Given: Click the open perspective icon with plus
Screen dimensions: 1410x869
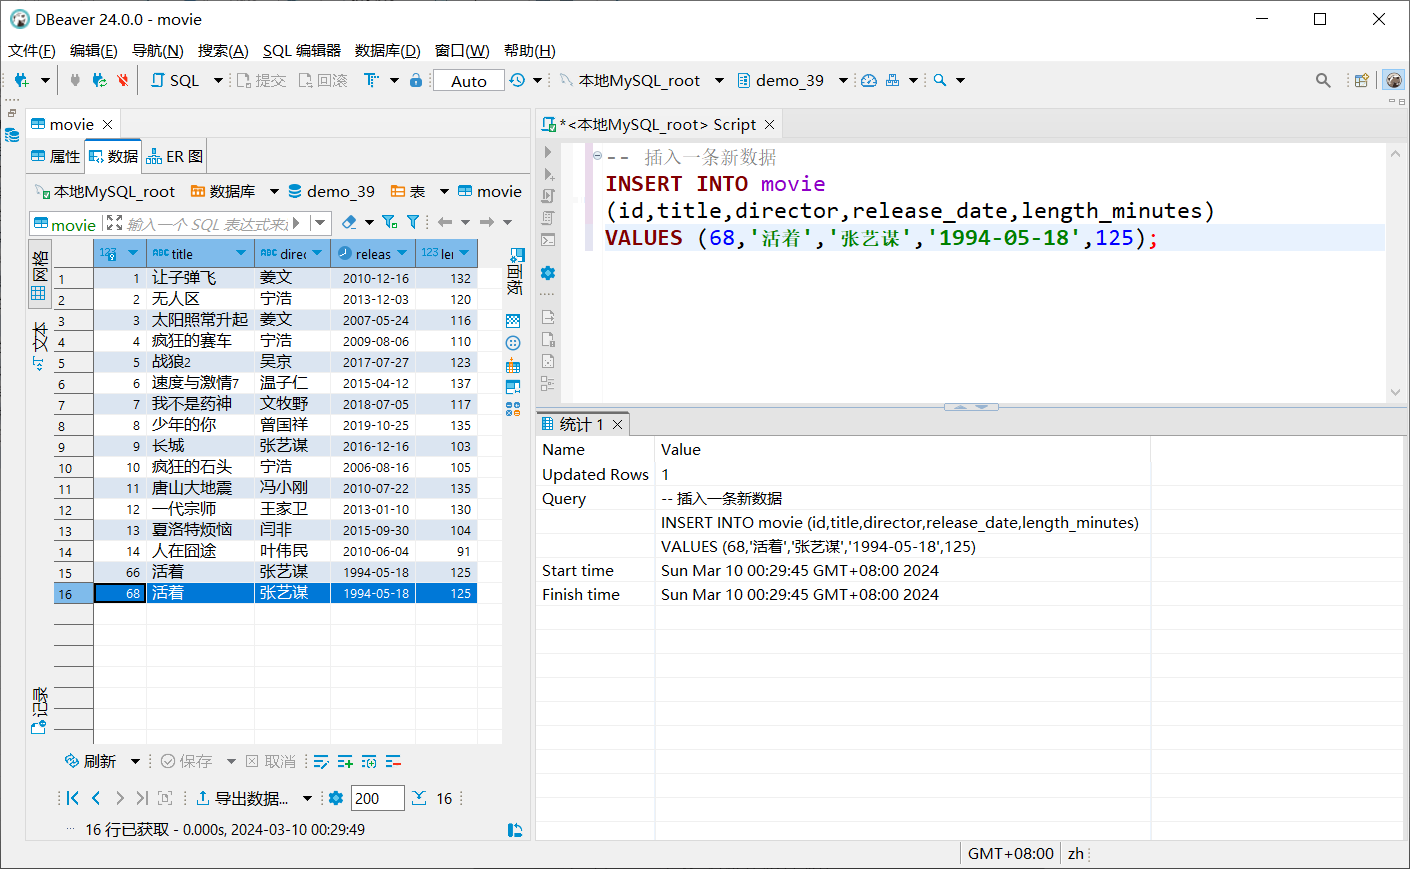Looking at the screenshot, I should click(1361, 80).
